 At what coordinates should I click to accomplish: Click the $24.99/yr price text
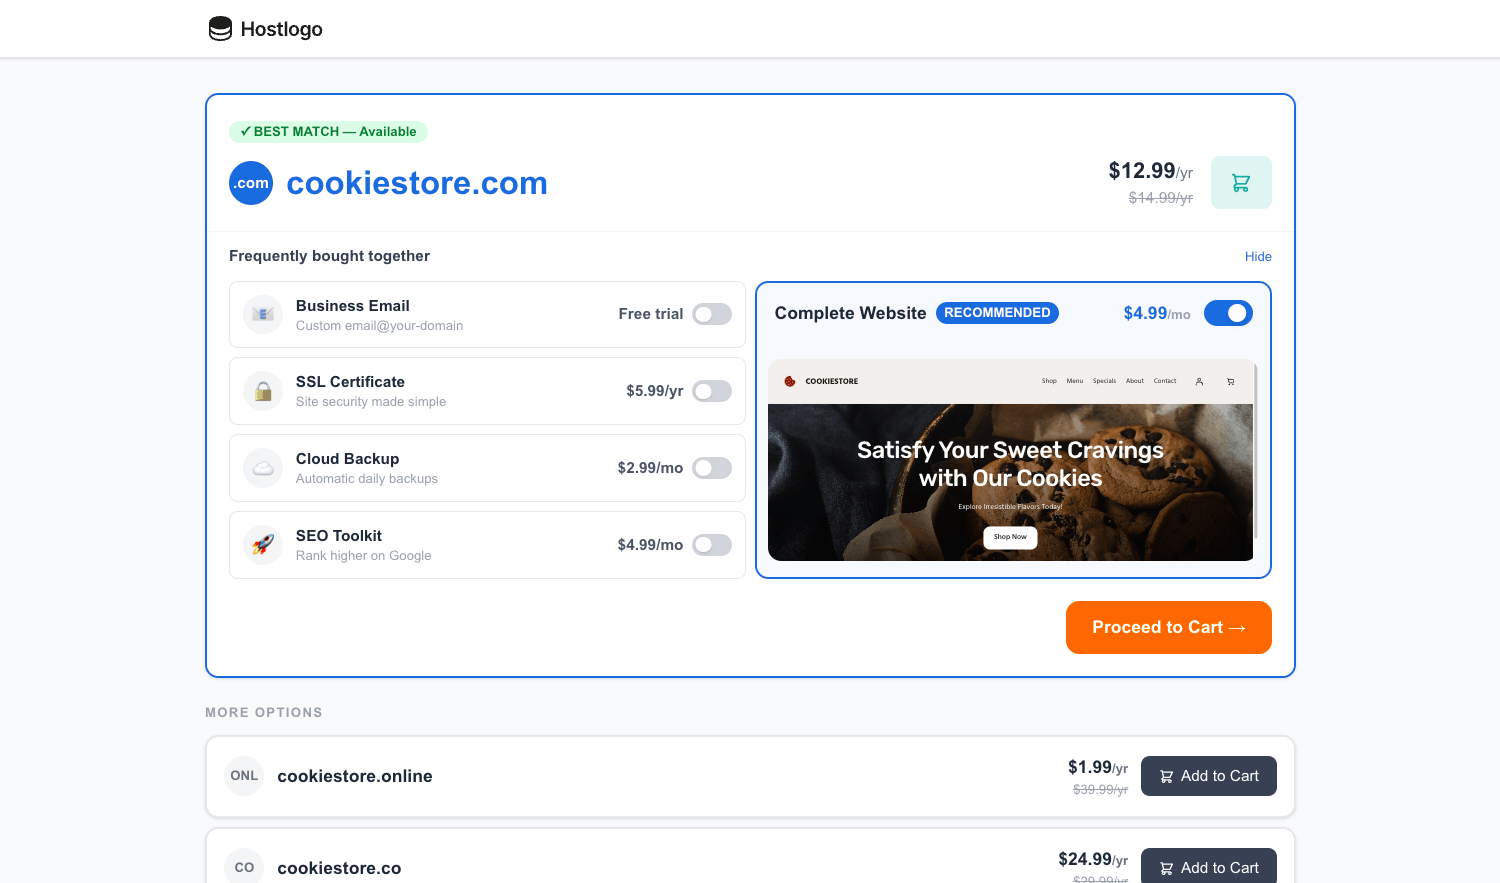point(1093,859)
